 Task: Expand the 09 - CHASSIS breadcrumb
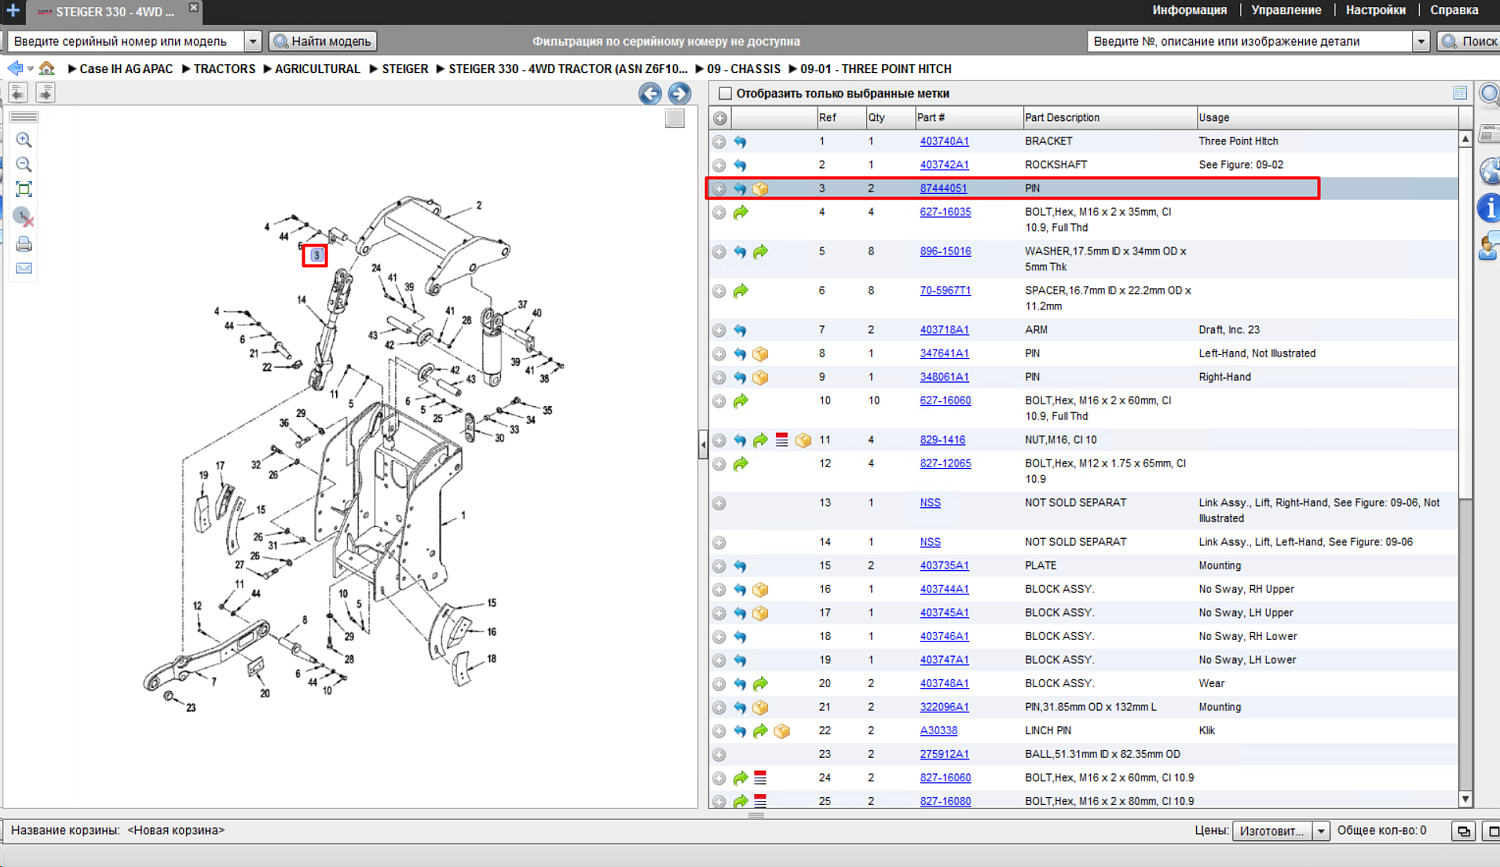700,69
